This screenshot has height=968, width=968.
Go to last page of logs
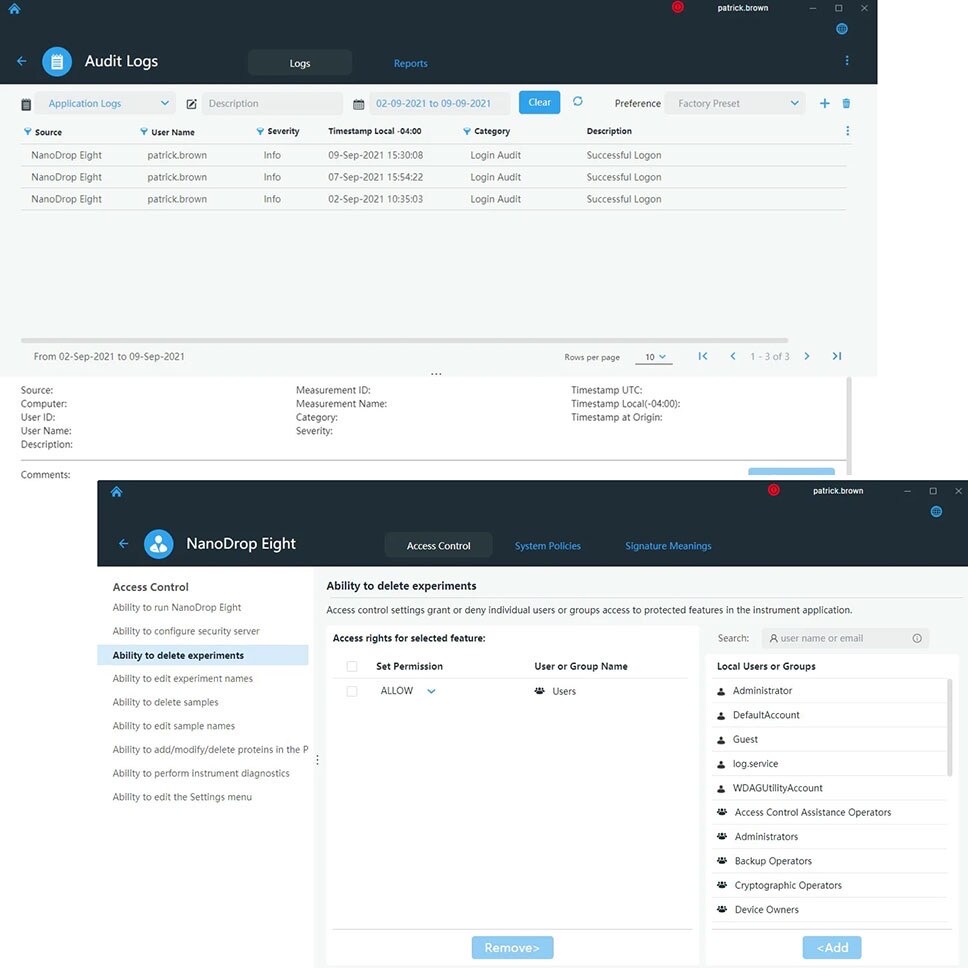(837, 356)
